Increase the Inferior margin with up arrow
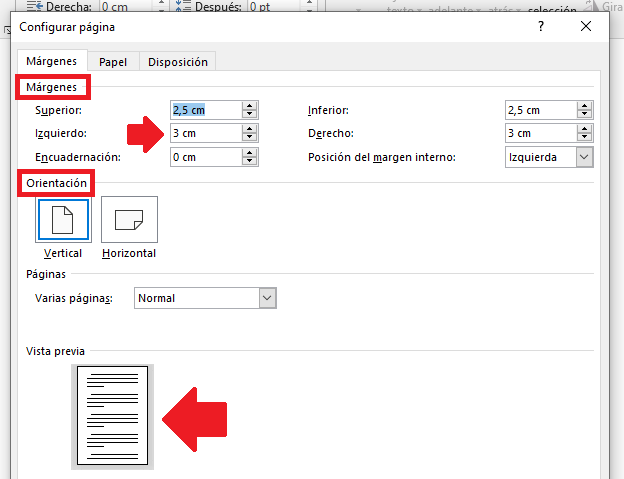The width and height of the screenshot is (624, 479). (x=585, y=106)
